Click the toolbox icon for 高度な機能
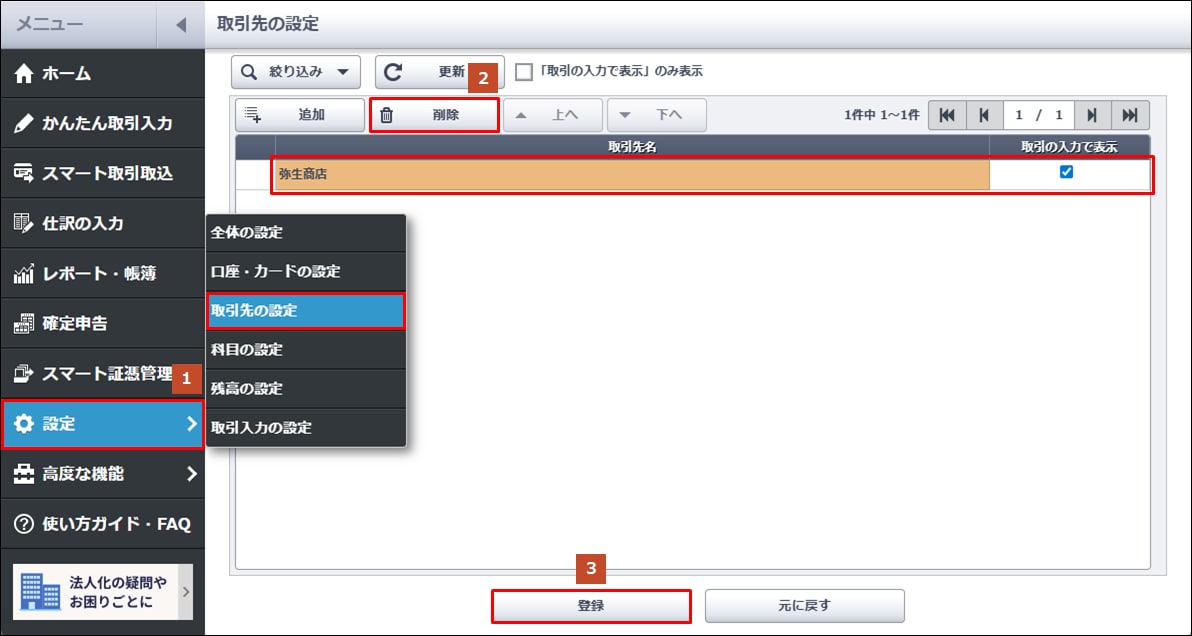The width and height of the screenshot is (1192, 636). (x=24, y=474)
